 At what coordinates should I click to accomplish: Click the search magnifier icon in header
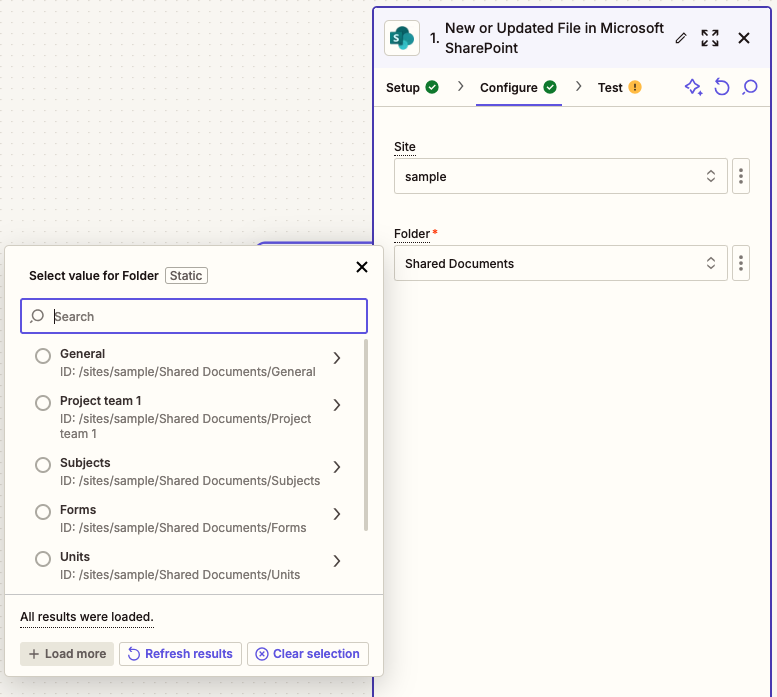[750, 88]
